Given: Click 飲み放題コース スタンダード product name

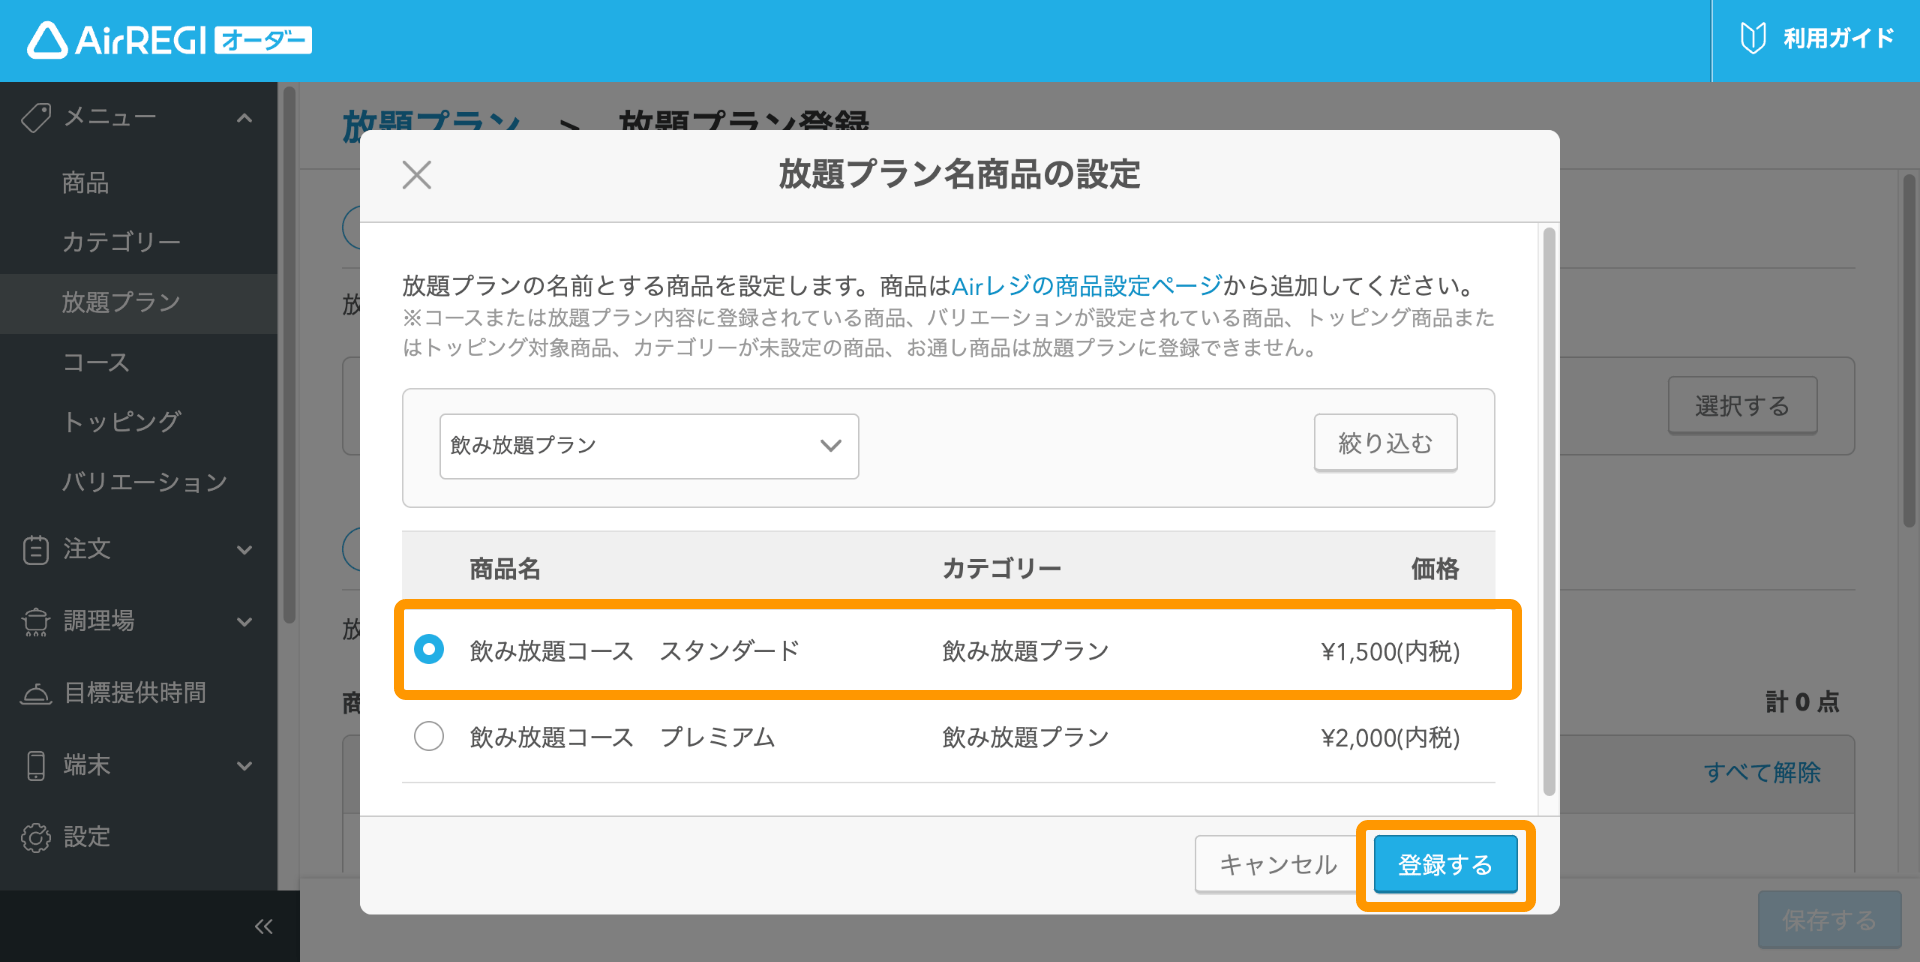Looking at the screenshot, I should [x=635, y=651].
